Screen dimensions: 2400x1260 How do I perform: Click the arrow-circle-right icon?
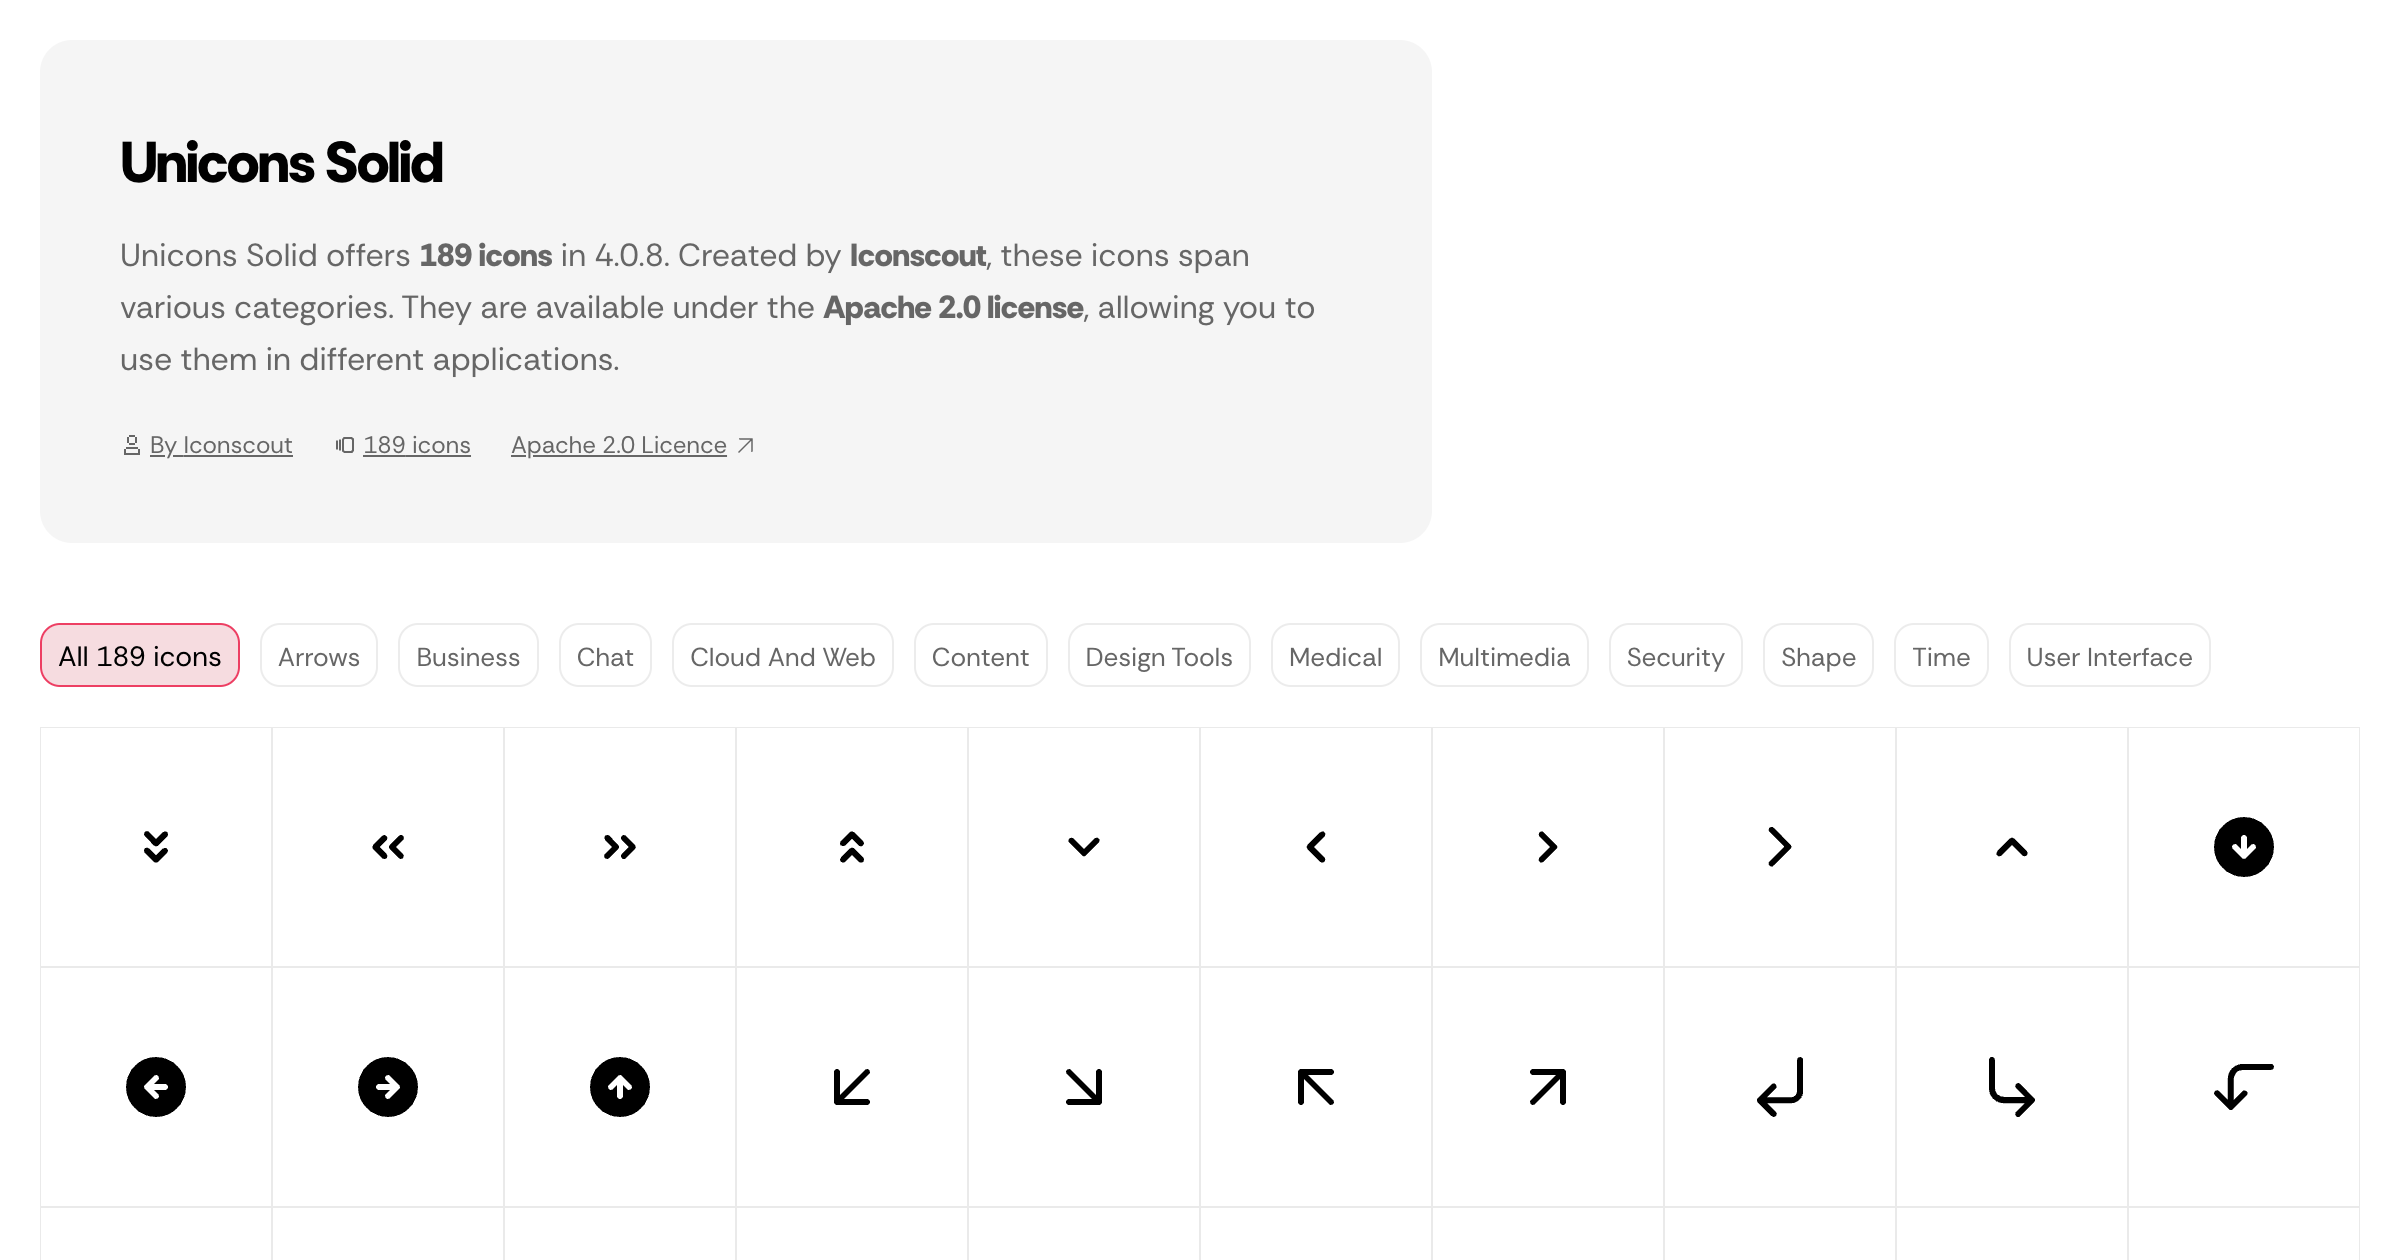point(388,1087)
